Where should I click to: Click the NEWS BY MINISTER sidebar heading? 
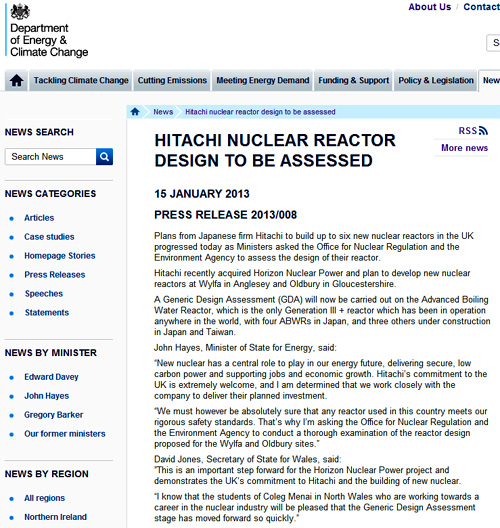[x=51, y=353]
